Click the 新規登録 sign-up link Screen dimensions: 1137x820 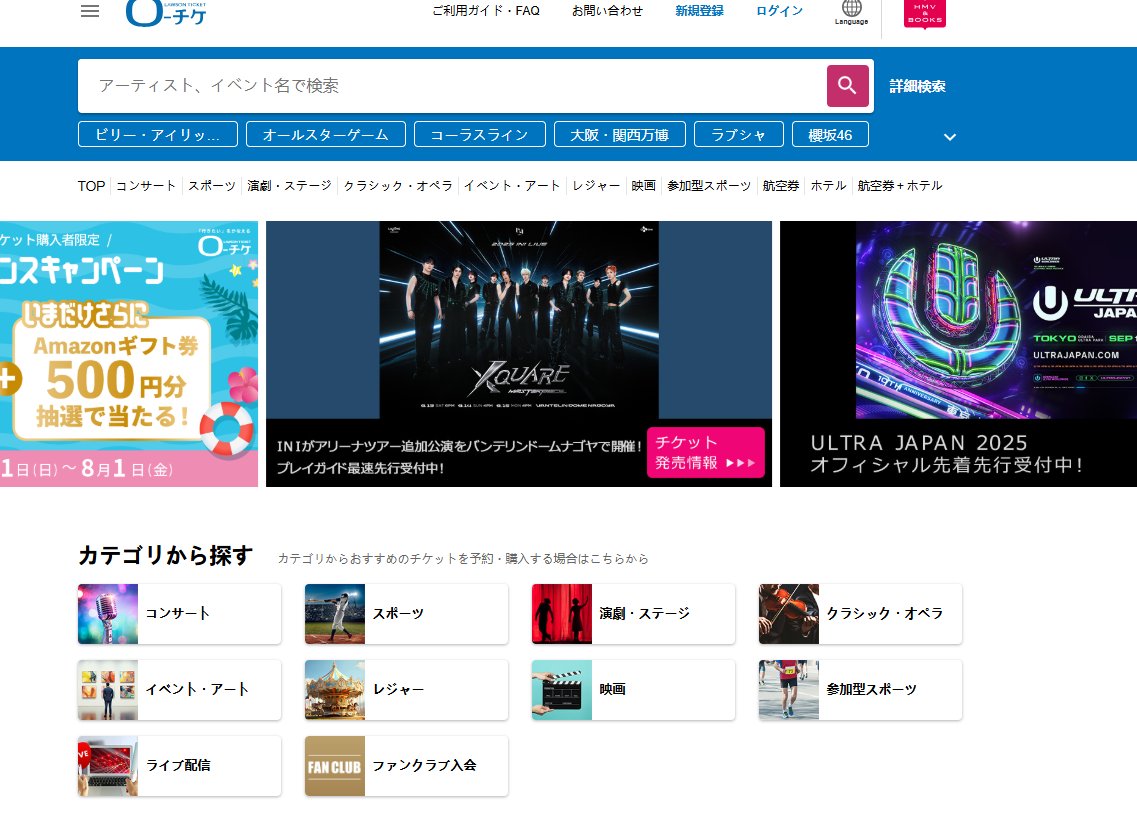pos(699,11)
